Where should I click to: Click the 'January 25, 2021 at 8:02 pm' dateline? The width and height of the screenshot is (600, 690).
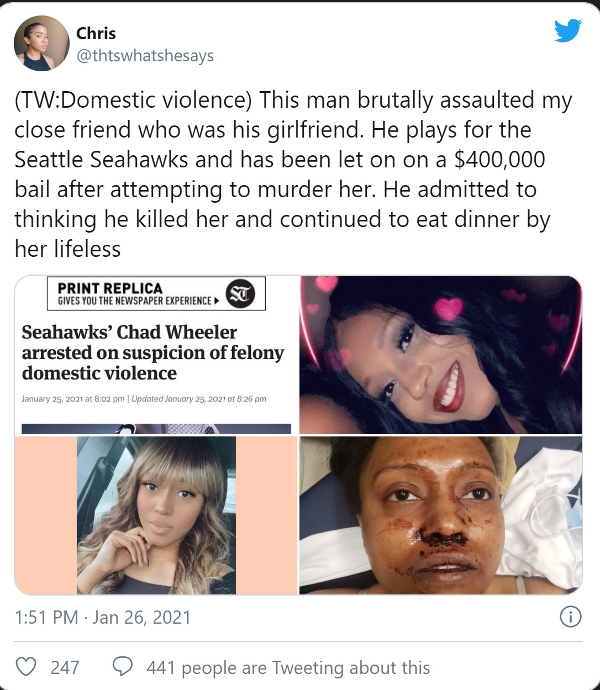click(x=73, y=399)
